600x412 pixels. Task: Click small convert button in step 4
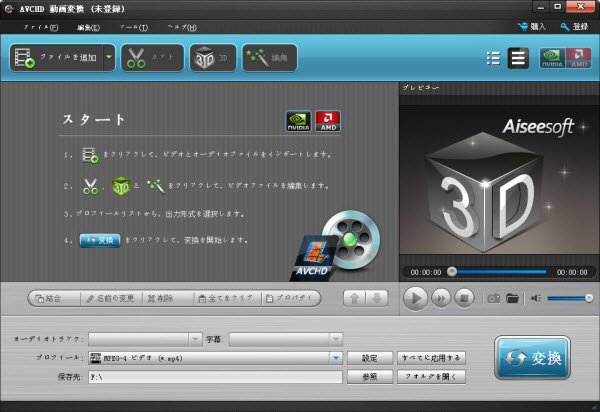click(100, 240)
